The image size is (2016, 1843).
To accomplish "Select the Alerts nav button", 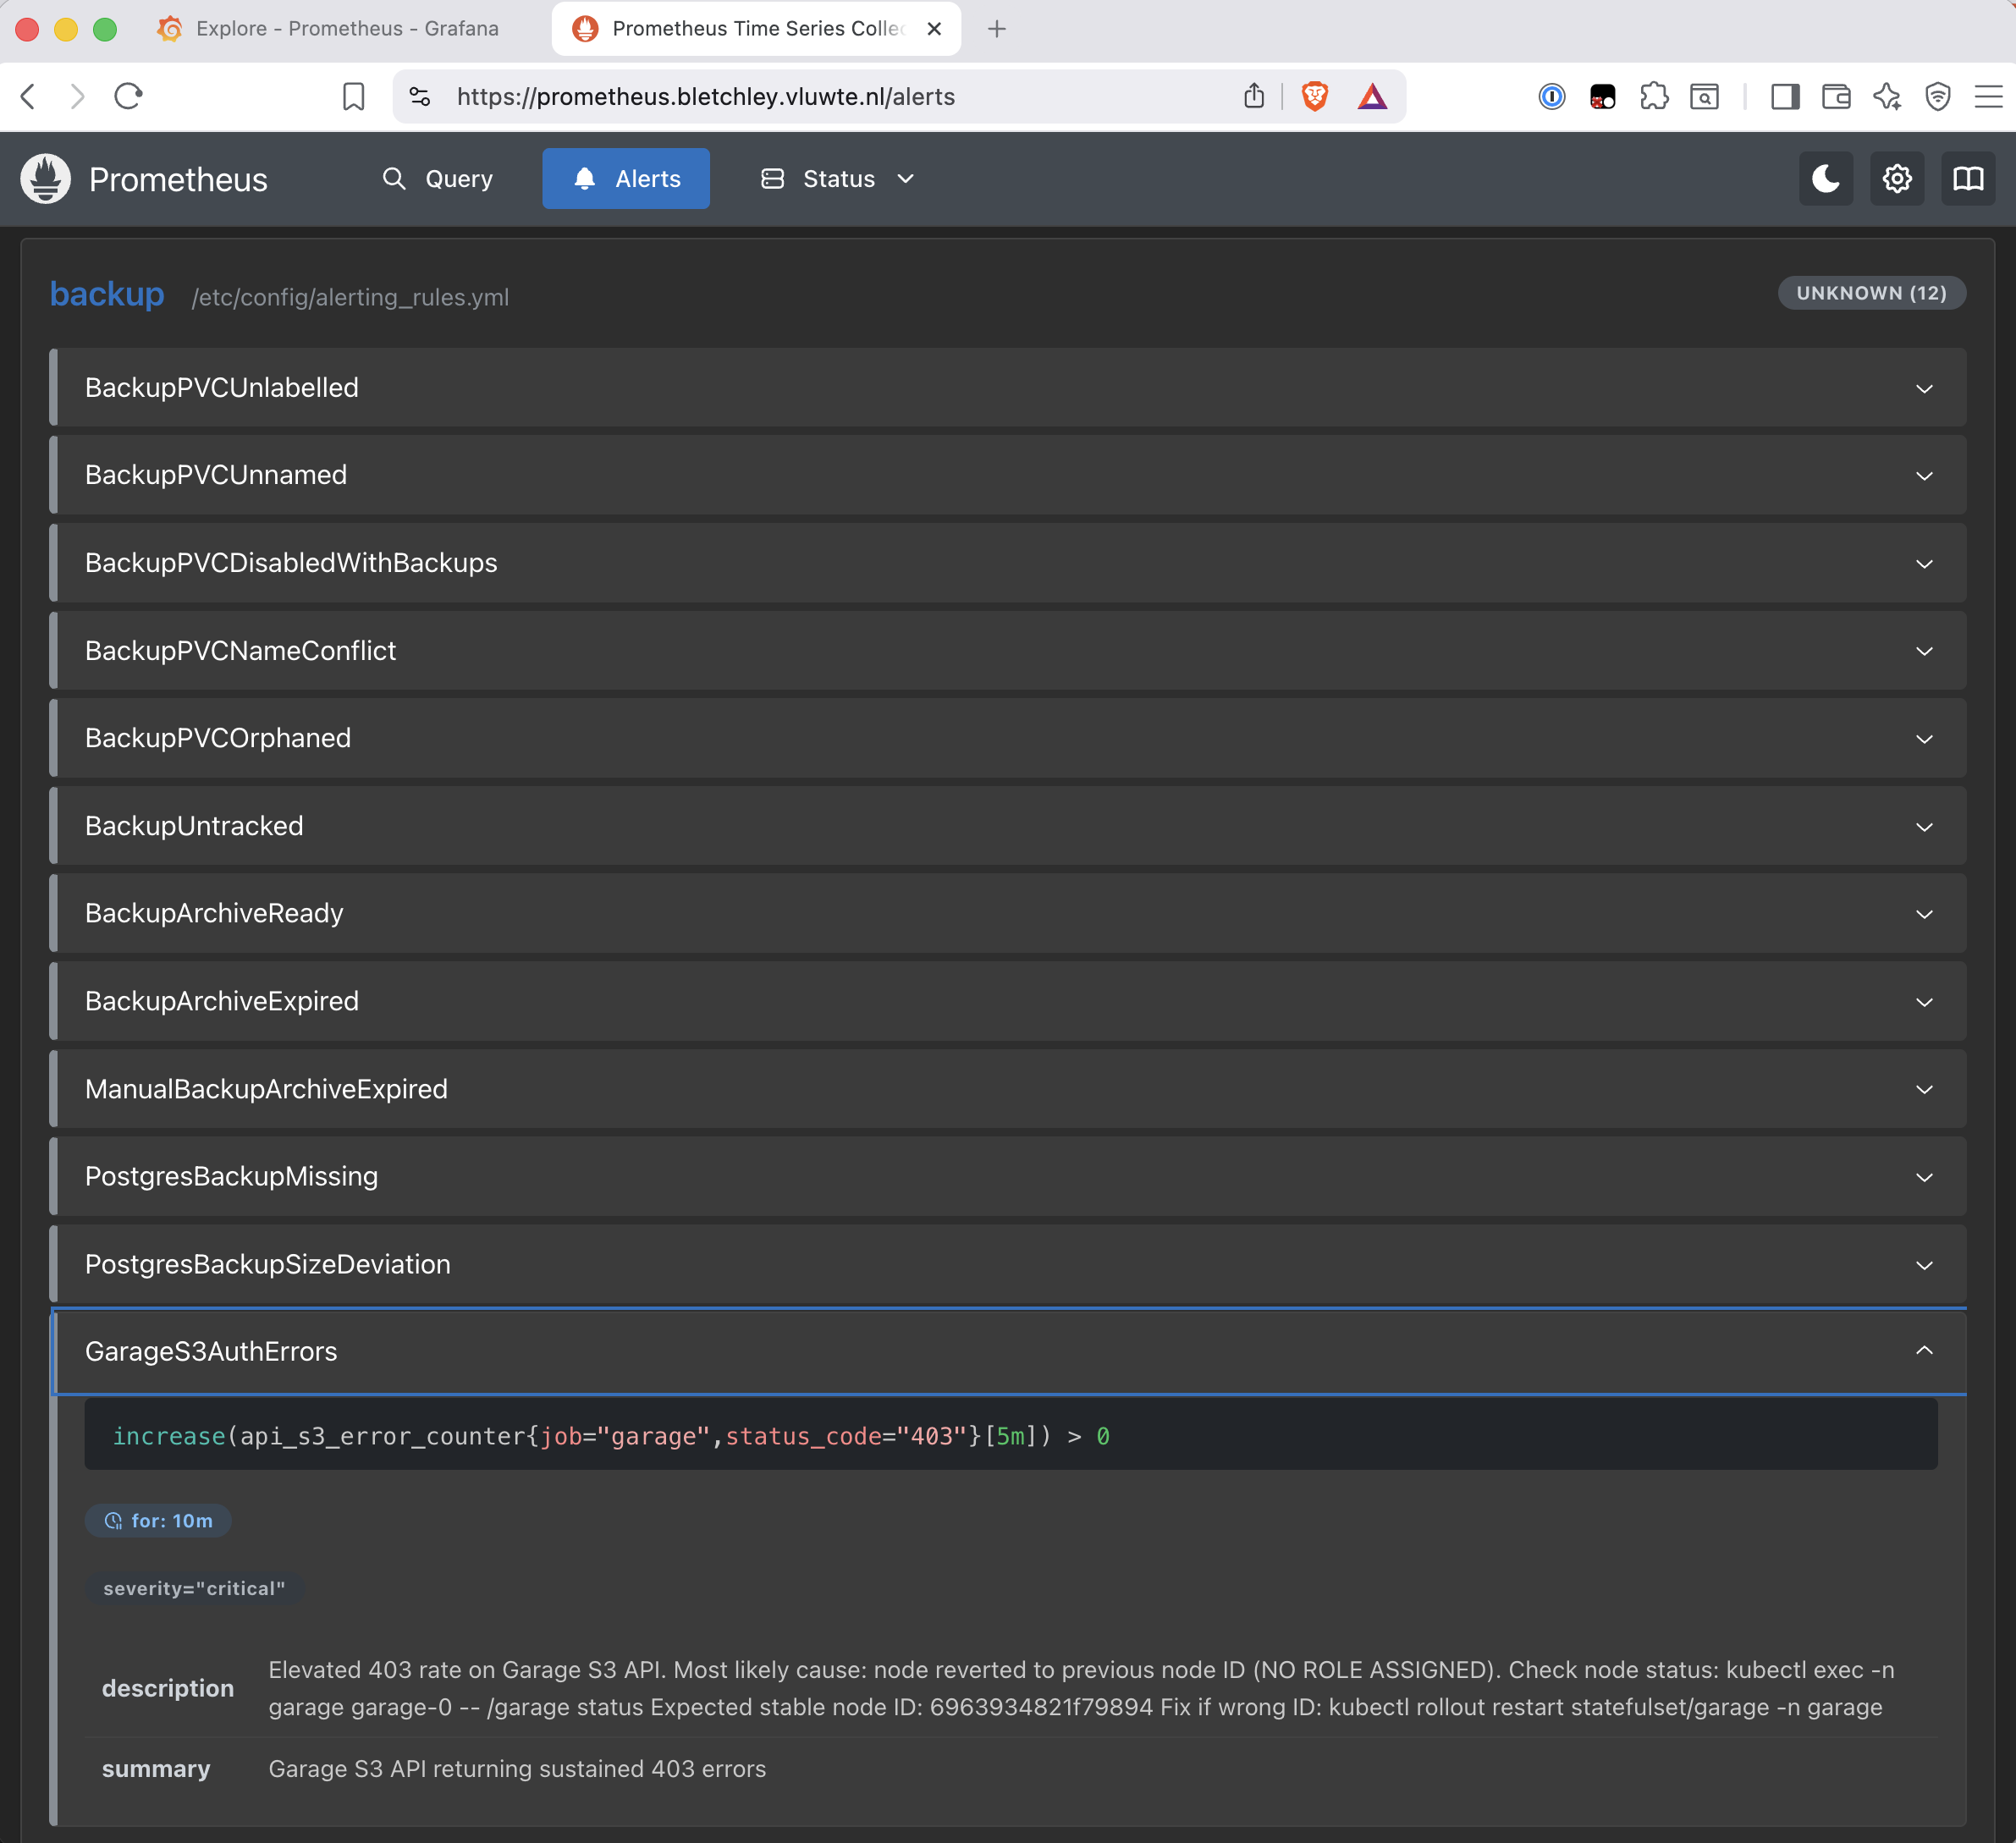I will point(626,179).
